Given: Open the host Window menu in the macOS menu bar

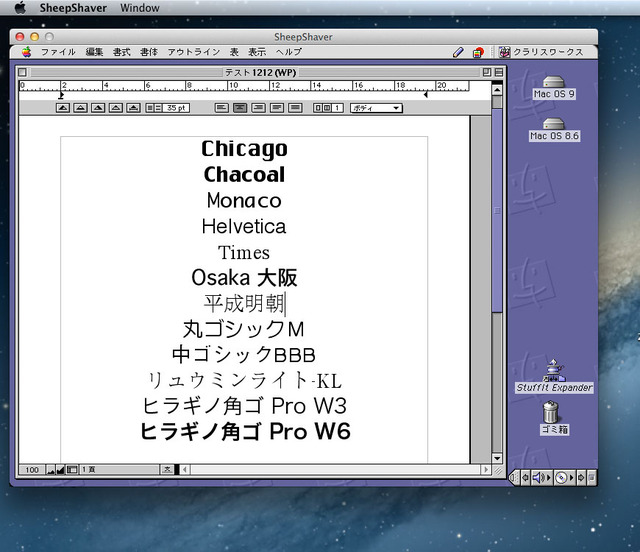Looking at the screenshot, I should click(140, 8).
